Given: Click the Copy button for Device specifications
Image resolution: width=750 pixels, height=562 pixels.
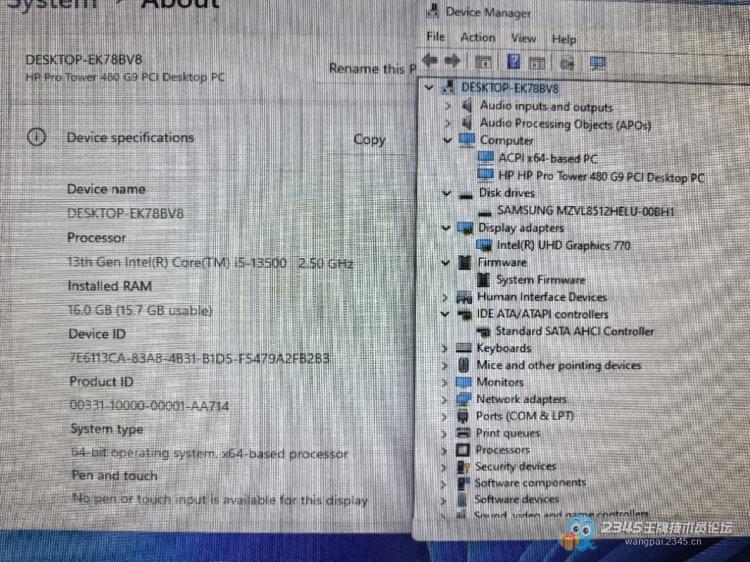Looking at the screenshot, I should [x=369, y=139].
